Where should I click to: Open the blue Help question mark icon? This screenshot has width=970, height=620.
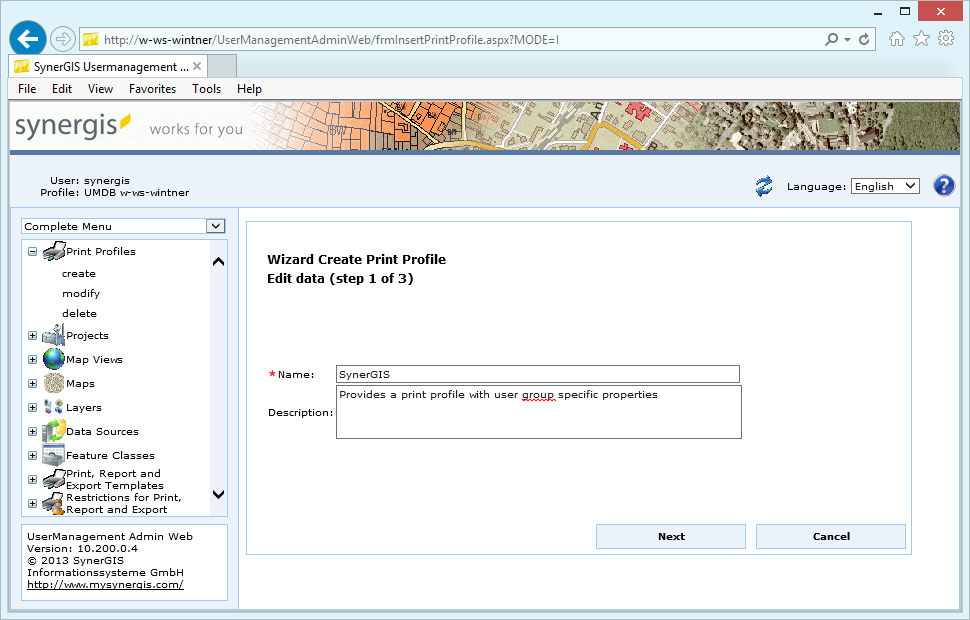click(x=943, y=185)
